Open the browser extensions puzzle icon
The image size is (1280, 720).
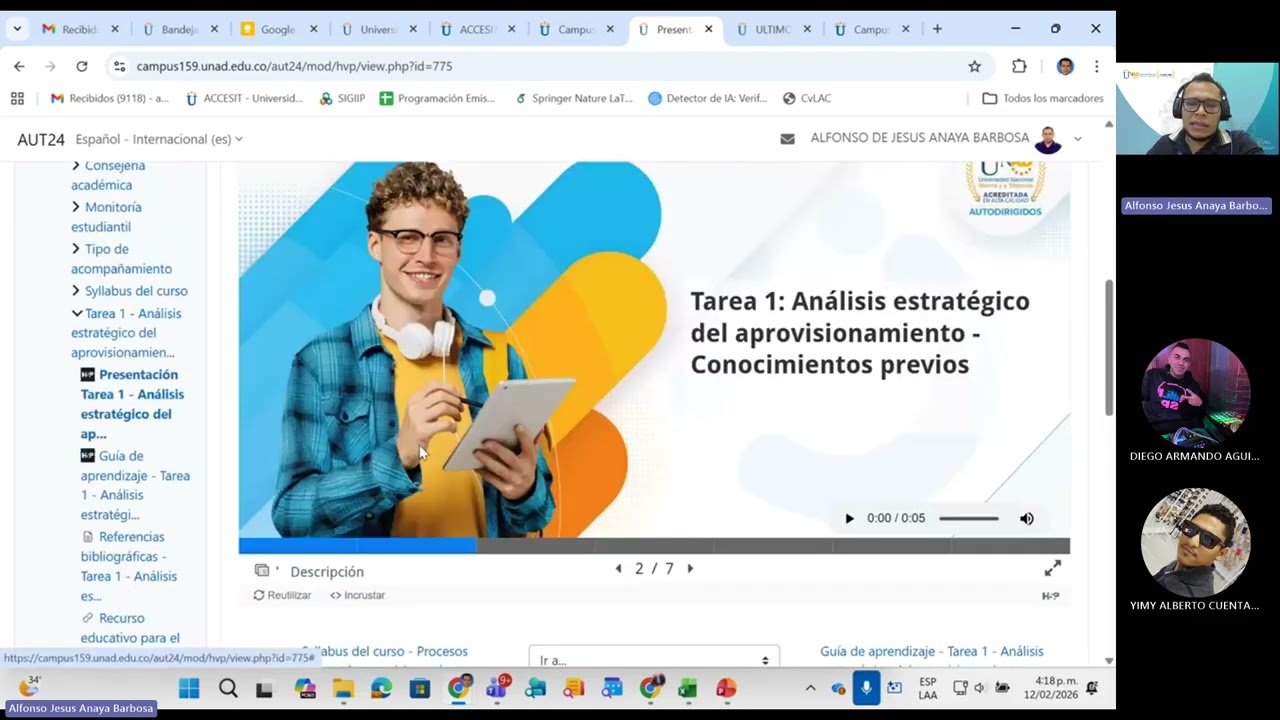[x=1019, y=66]
